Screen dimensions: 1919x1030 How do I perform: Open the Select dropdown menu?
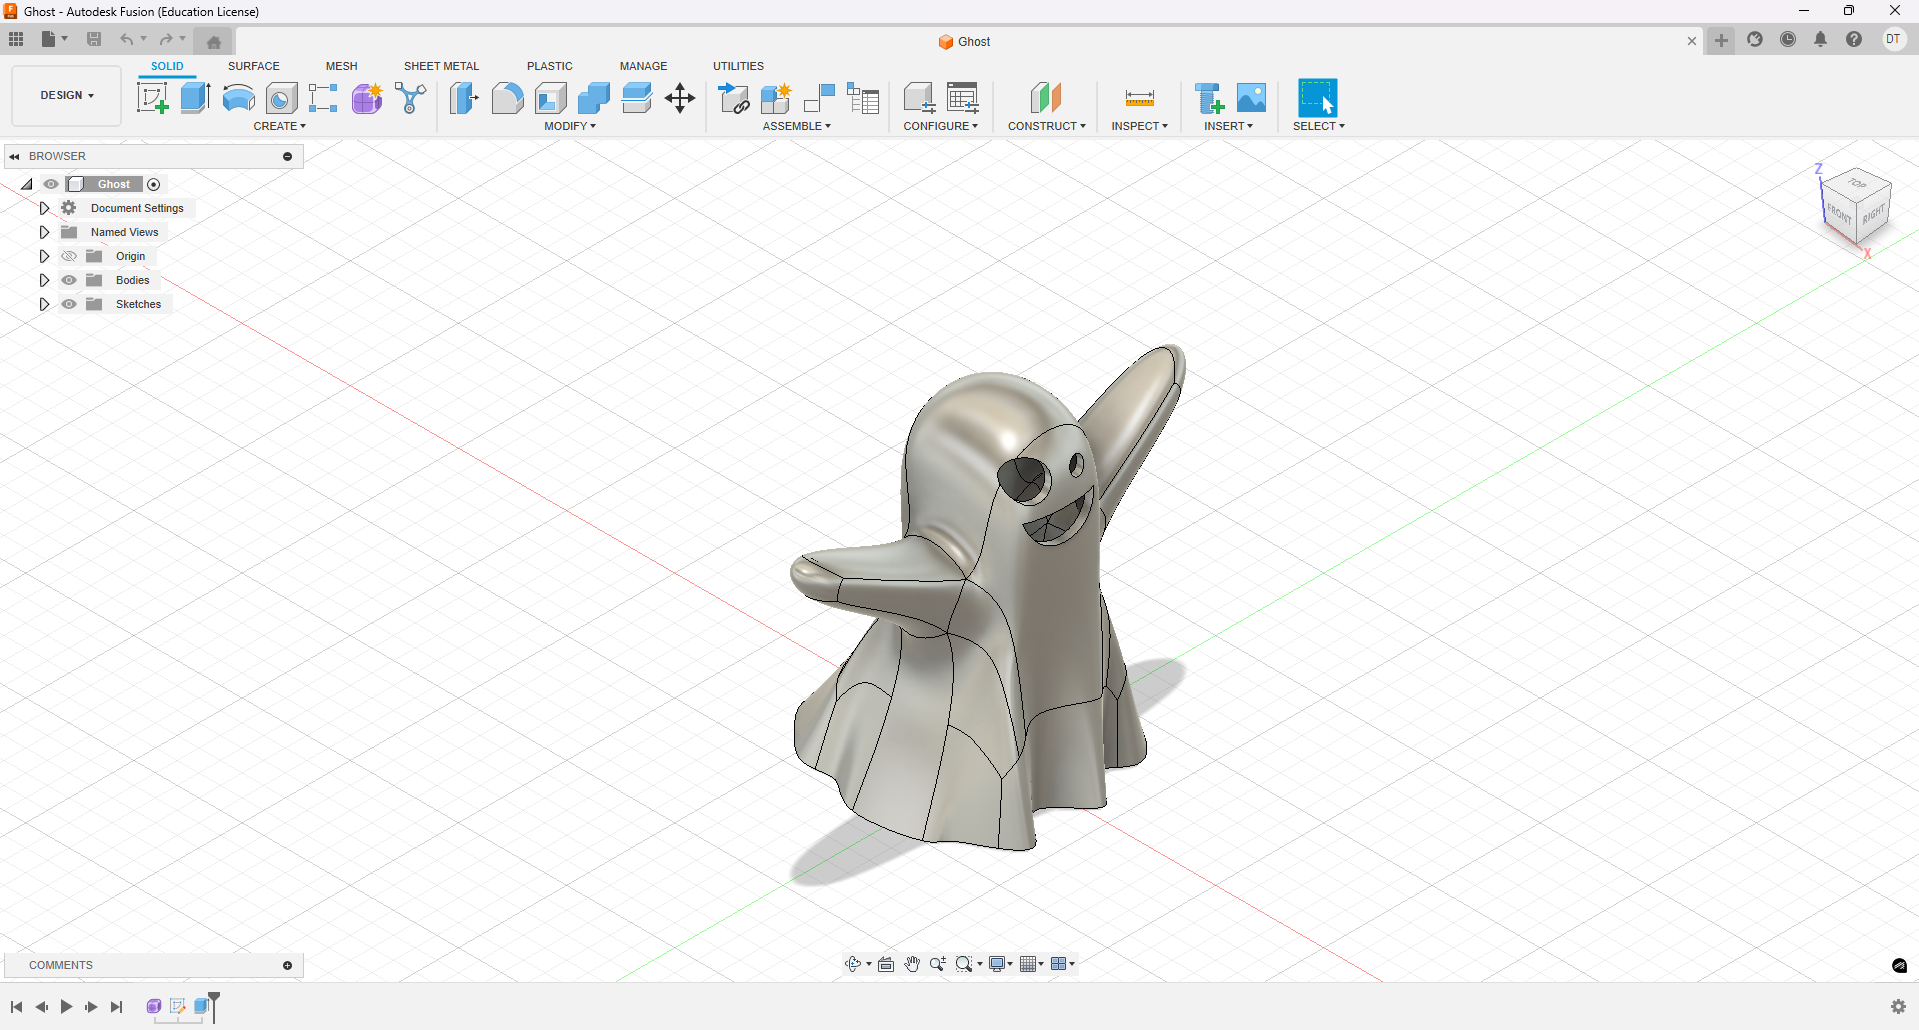(x=1318, y=126)
